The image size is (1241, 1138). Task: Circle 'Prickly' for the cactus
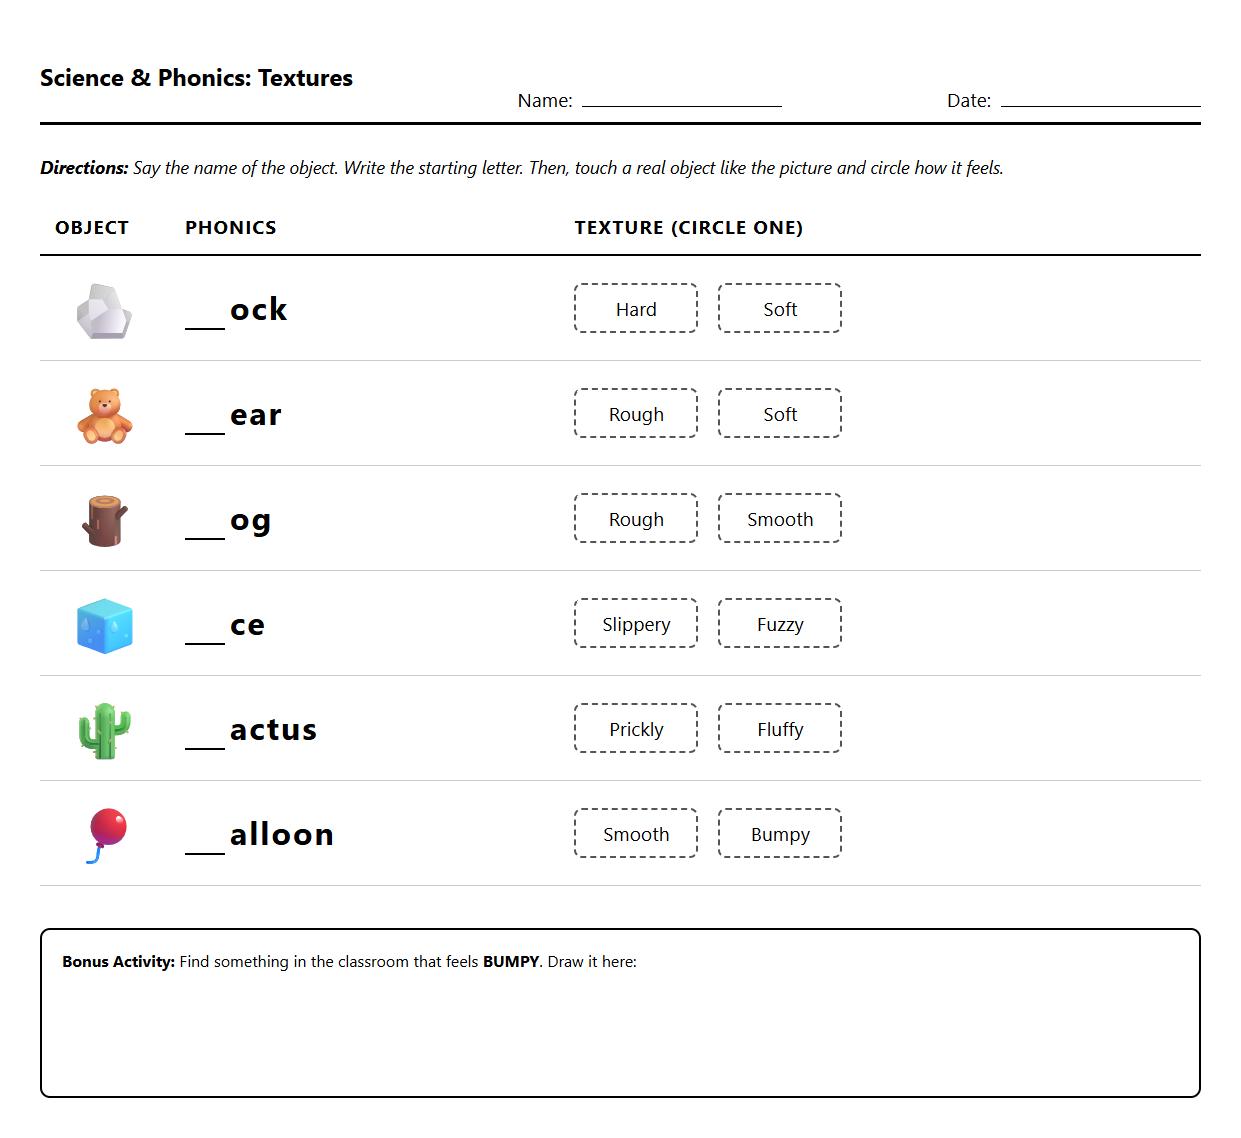(x=635, y=729)
